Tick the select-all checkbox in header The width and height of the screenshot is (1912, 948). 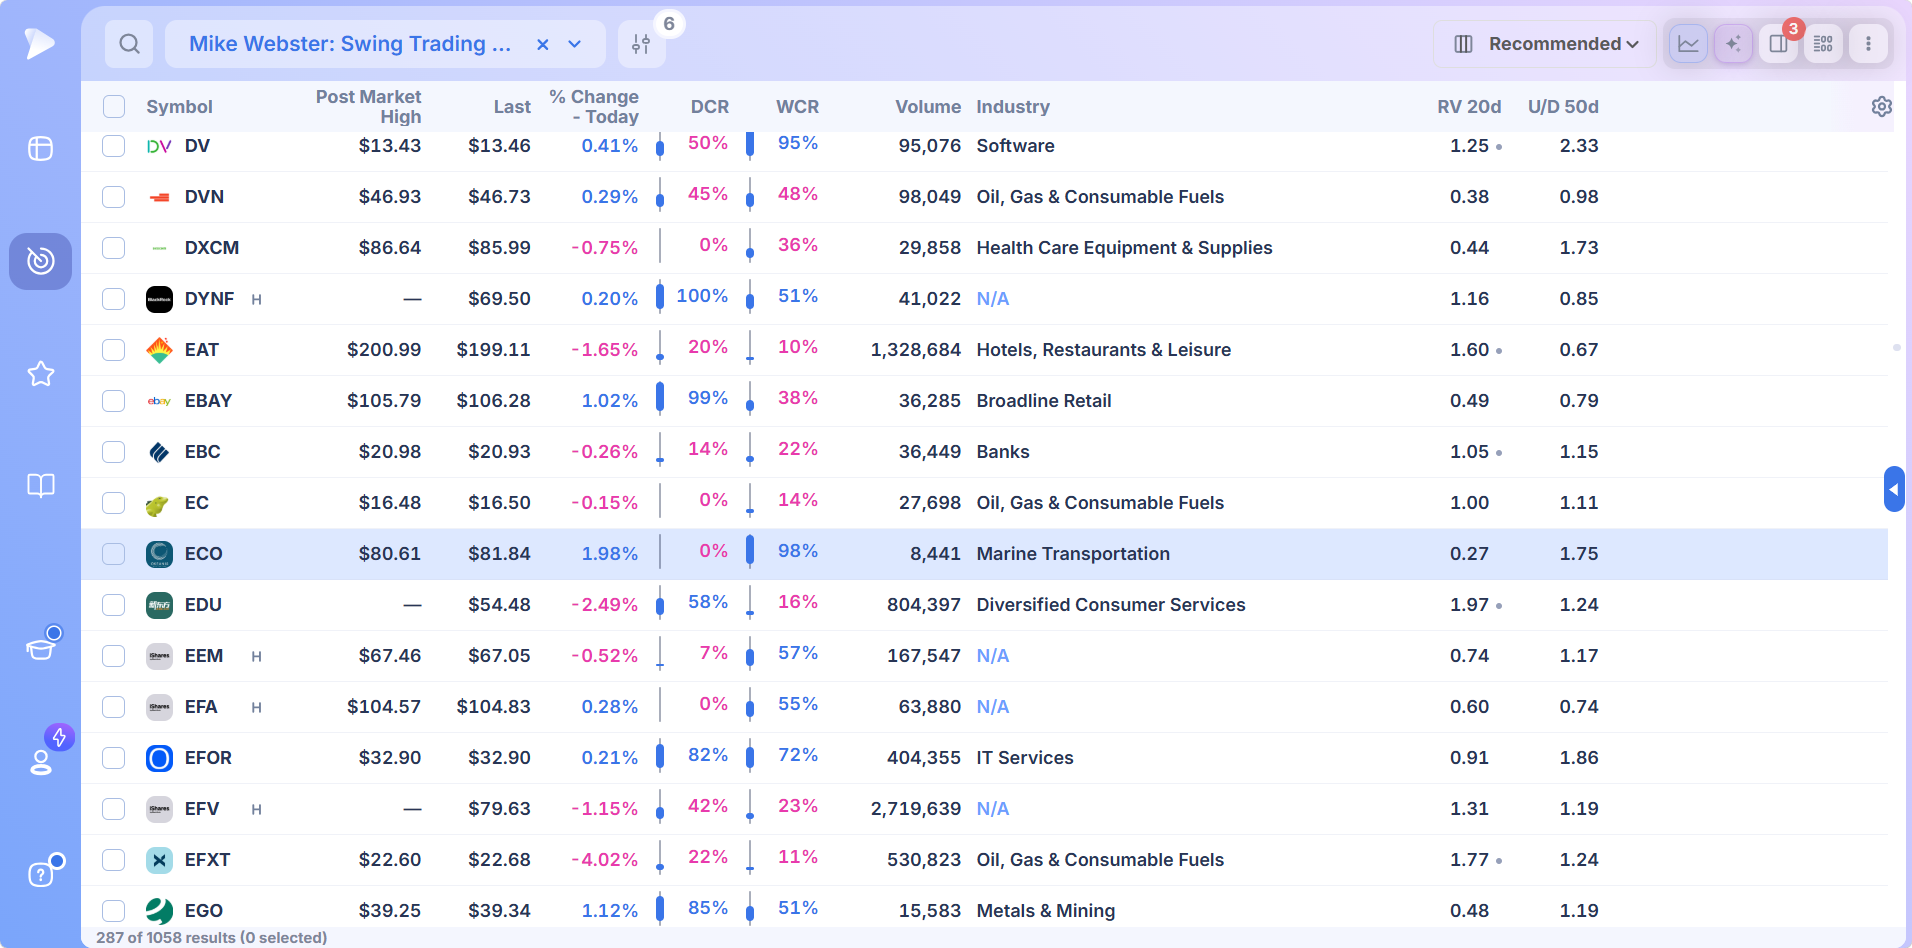(114, 106)
